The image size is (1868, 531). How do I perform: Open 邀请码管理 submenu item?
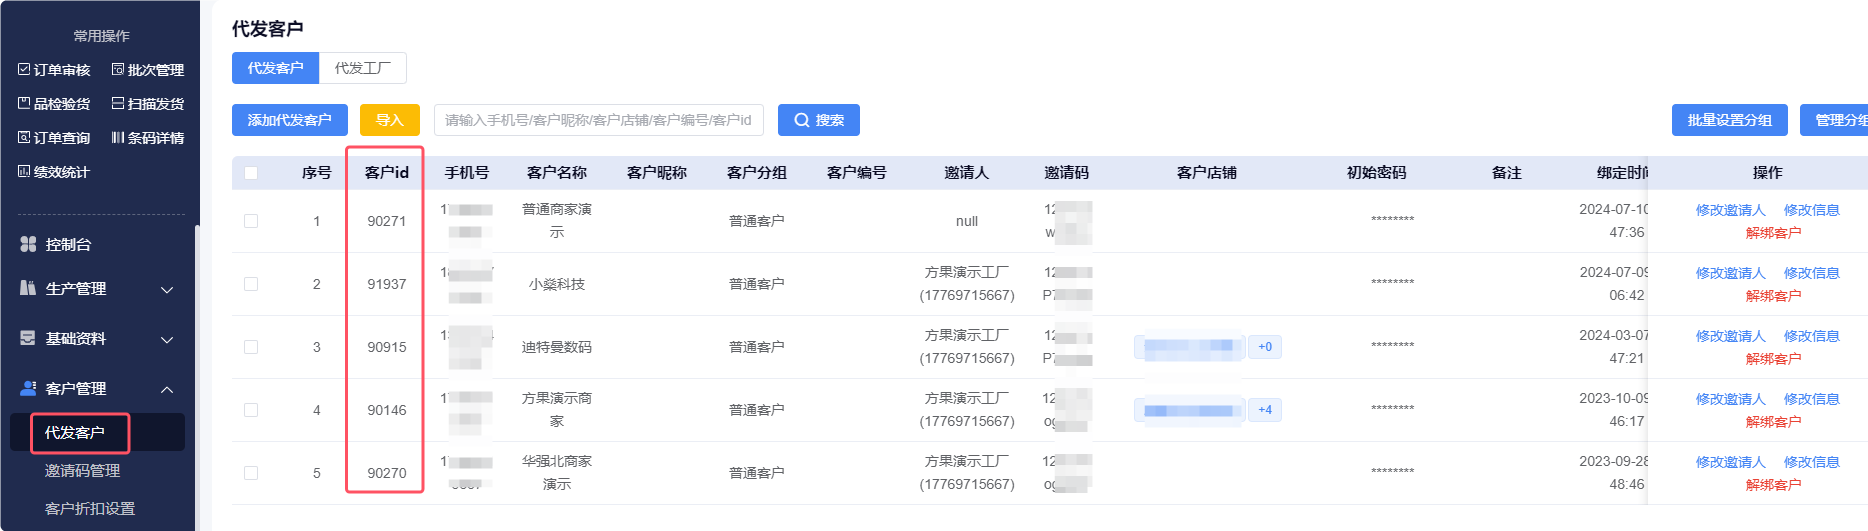[82, 471]
